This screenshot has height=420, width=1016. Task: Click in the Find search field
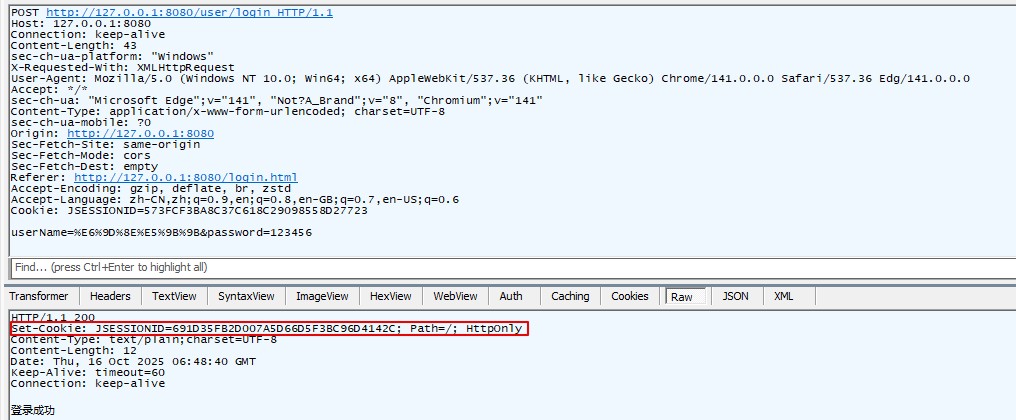click(512, 267)
